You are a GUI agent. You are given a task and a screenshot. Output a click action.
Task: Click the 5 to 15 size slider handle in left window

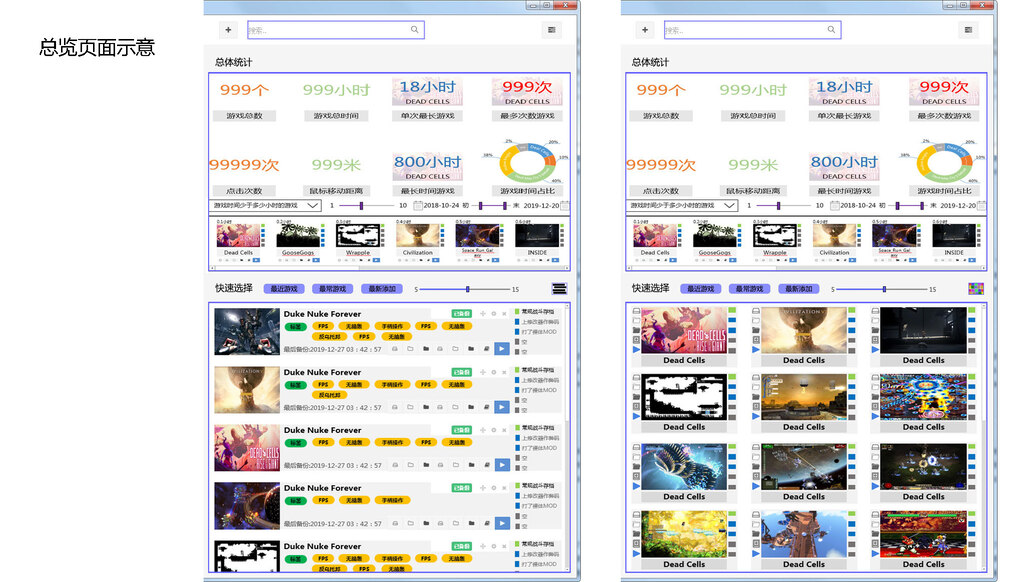point(467,289)
